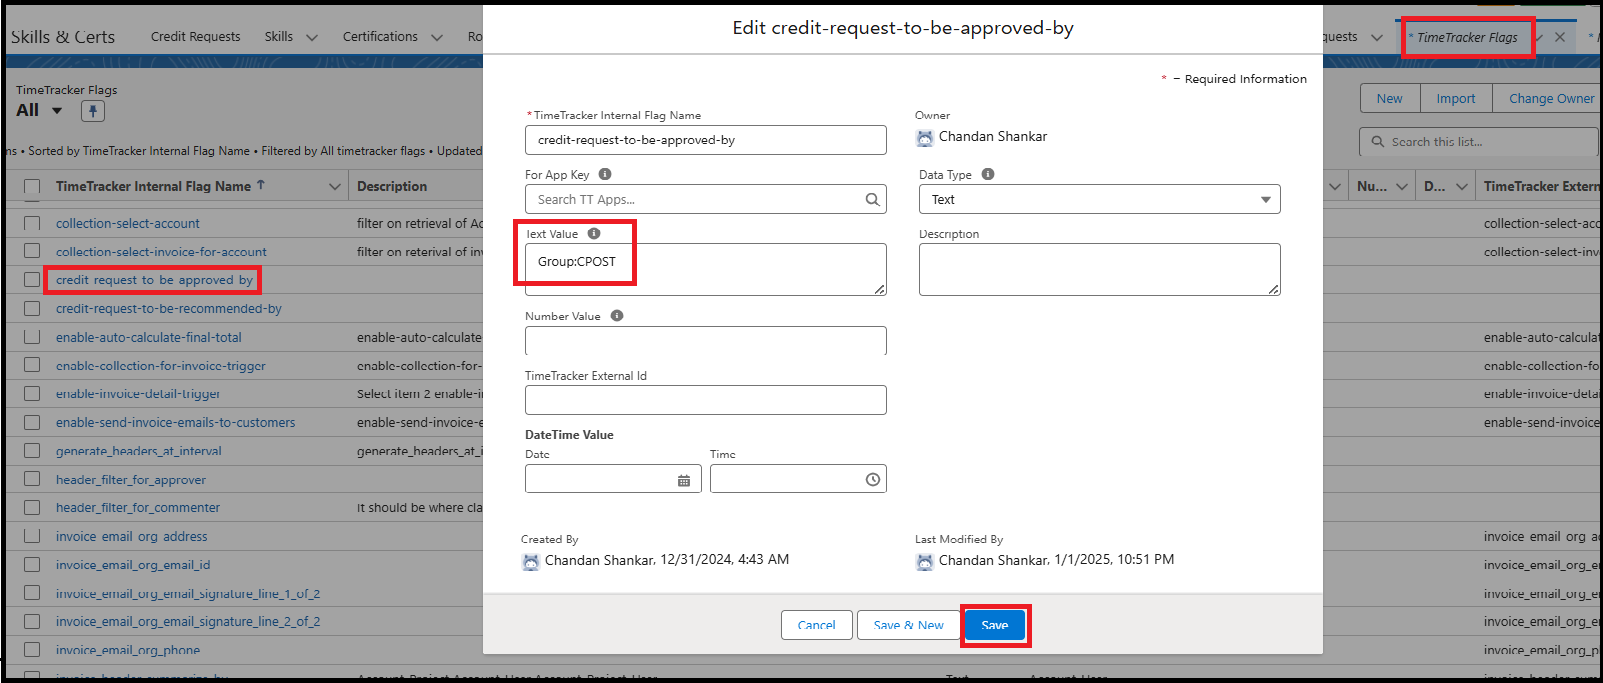Viewport: 1603px width, 683px height.
Task: Open the enable-invoice-detail-trigger record link
Action: pyautogui.click(x=137, y=394)
